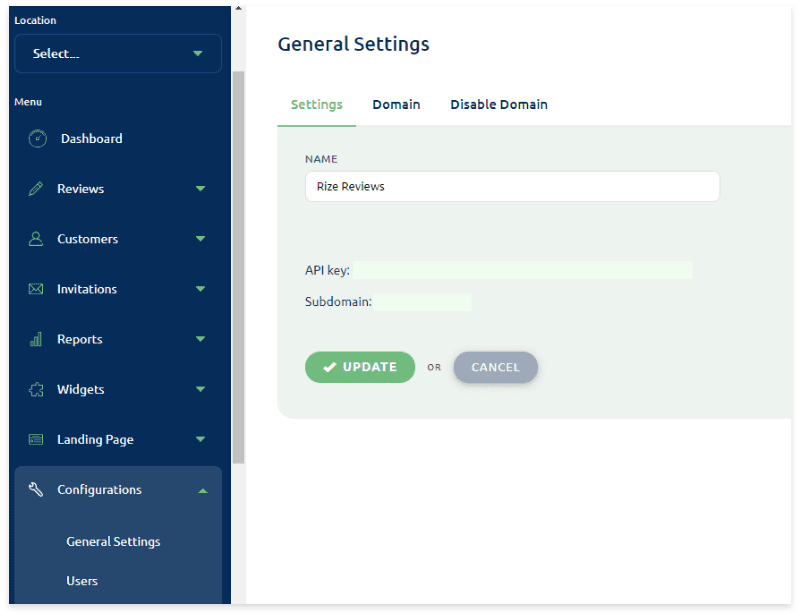Expand the Invitations submenu arrow
Viewport: 800px width, 616px height.
pyautogui.click(x=200, y=289)
